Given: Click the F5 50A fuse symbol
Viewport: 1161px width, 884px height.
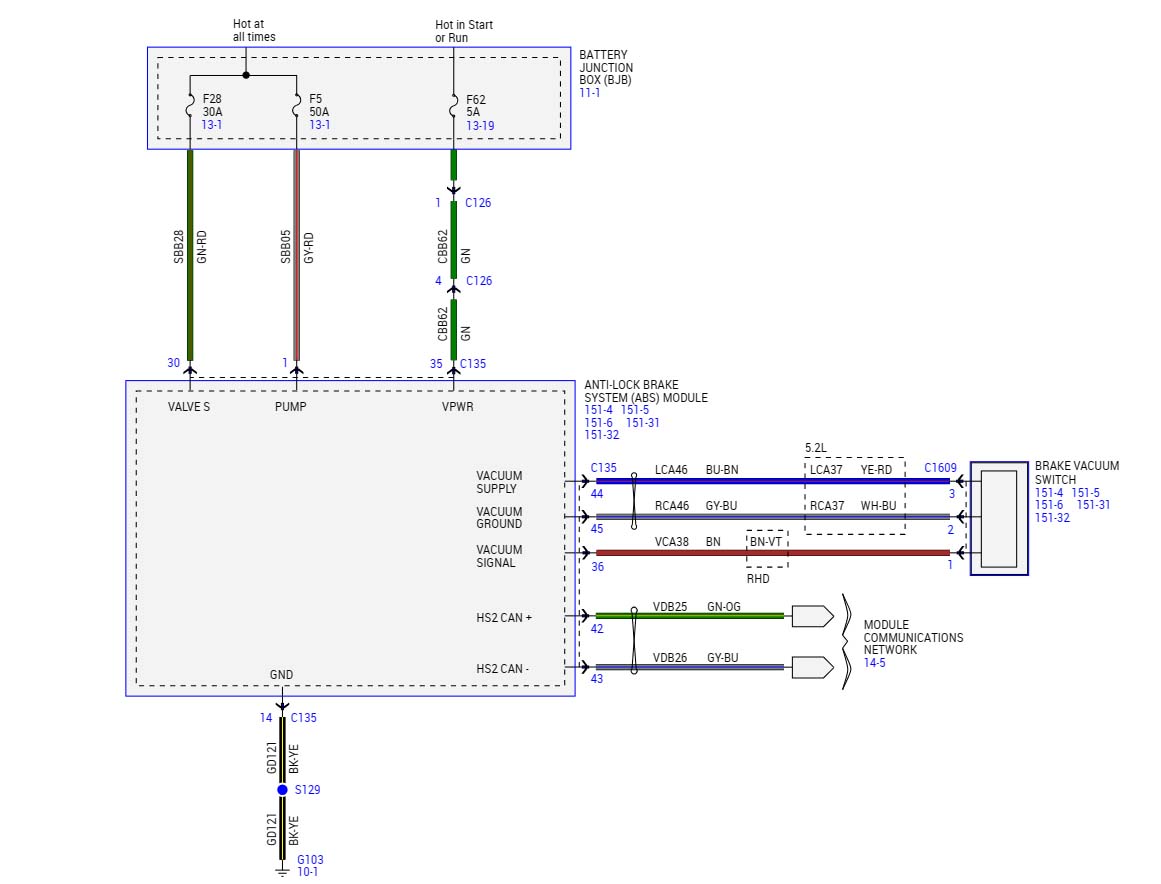Looking at the screenshot, I should pyautogui.click(x=296, y=106).
